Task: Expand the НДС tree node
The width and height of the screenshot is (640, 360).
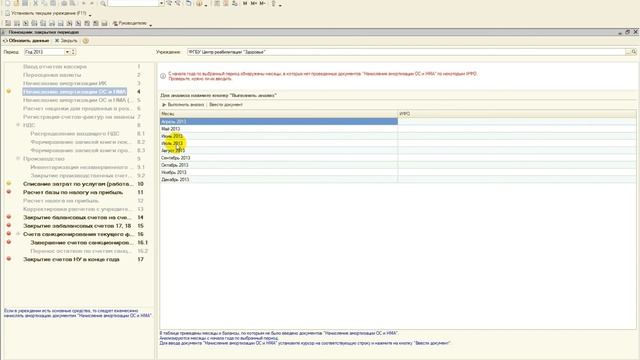Action: pos(18,125)
